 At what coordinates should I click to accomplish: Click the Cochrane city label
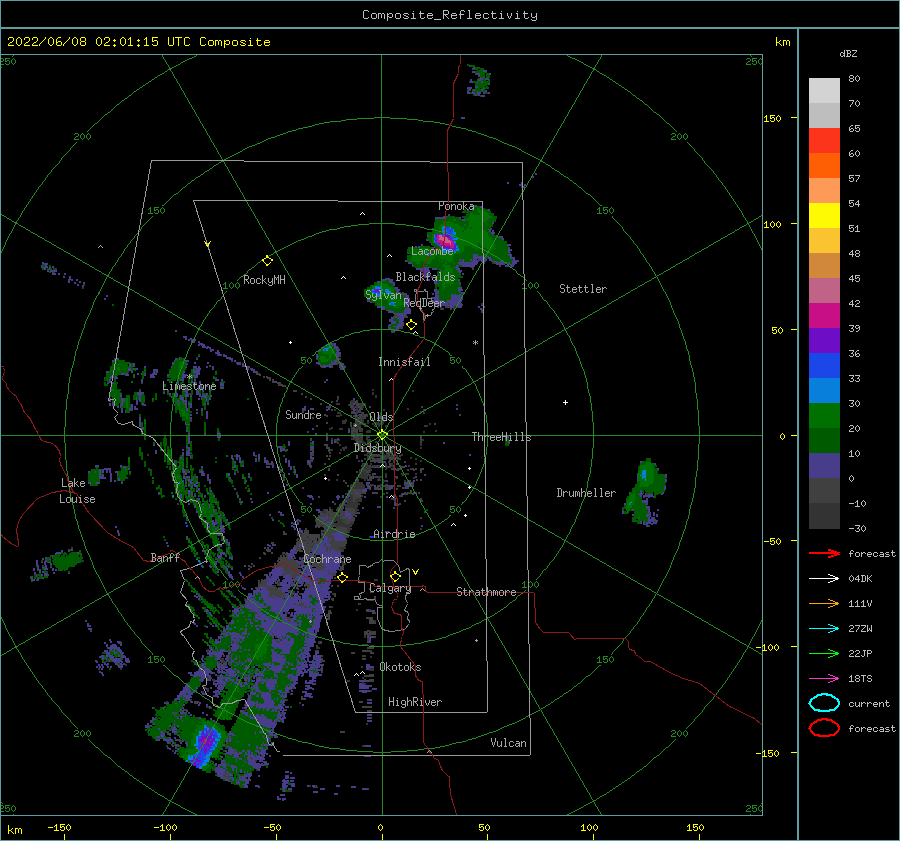point(327,559)
